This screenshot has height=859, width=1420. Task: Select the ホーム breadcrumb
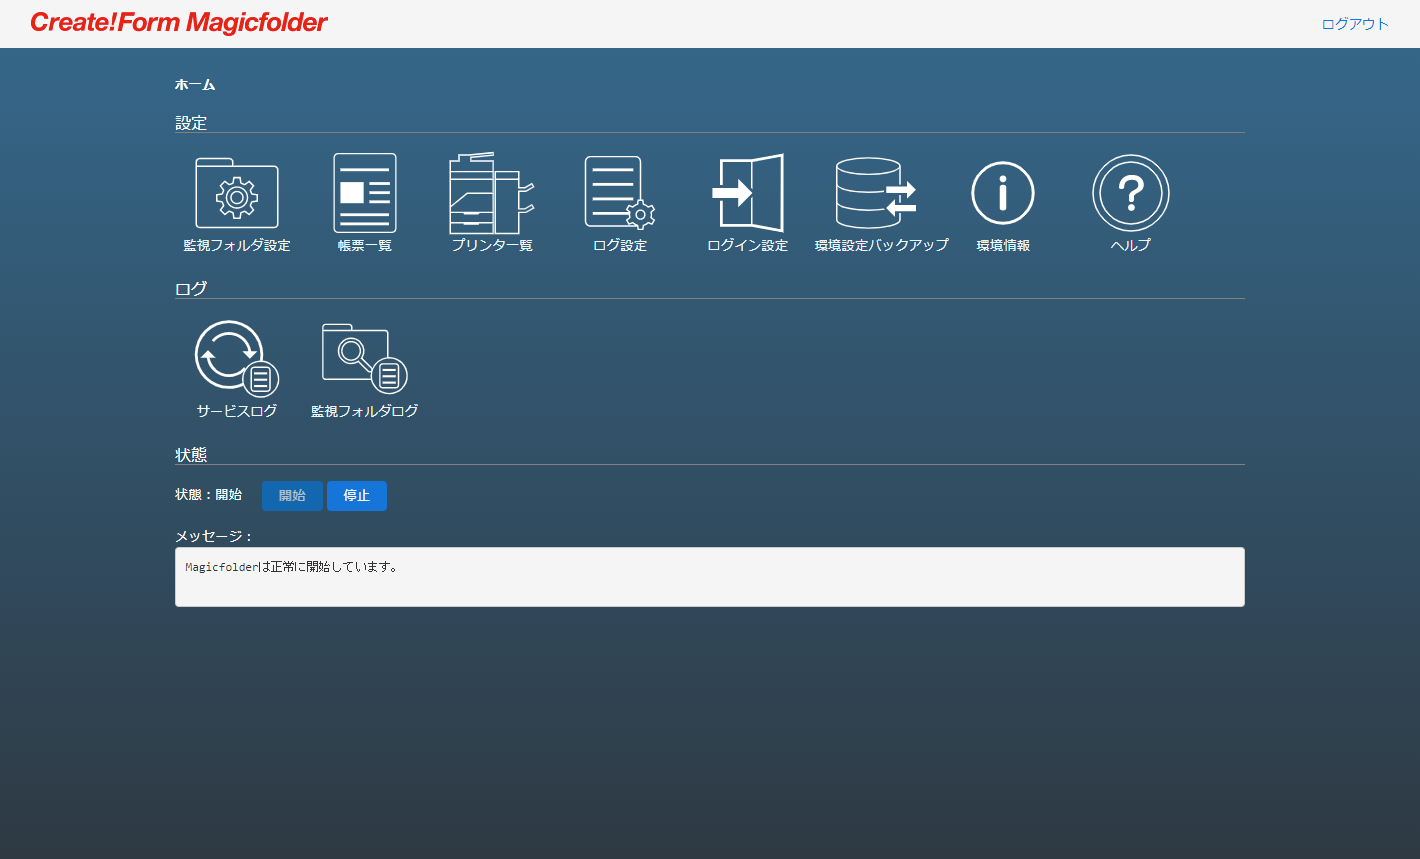195,85
